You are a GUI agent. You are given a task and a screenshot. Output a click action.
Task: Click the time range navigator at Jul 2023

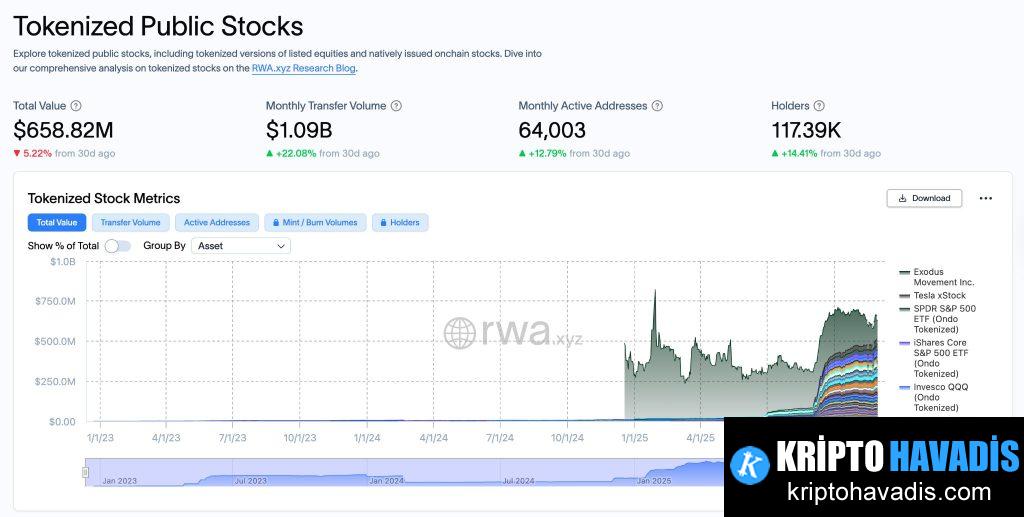[250, 480]
